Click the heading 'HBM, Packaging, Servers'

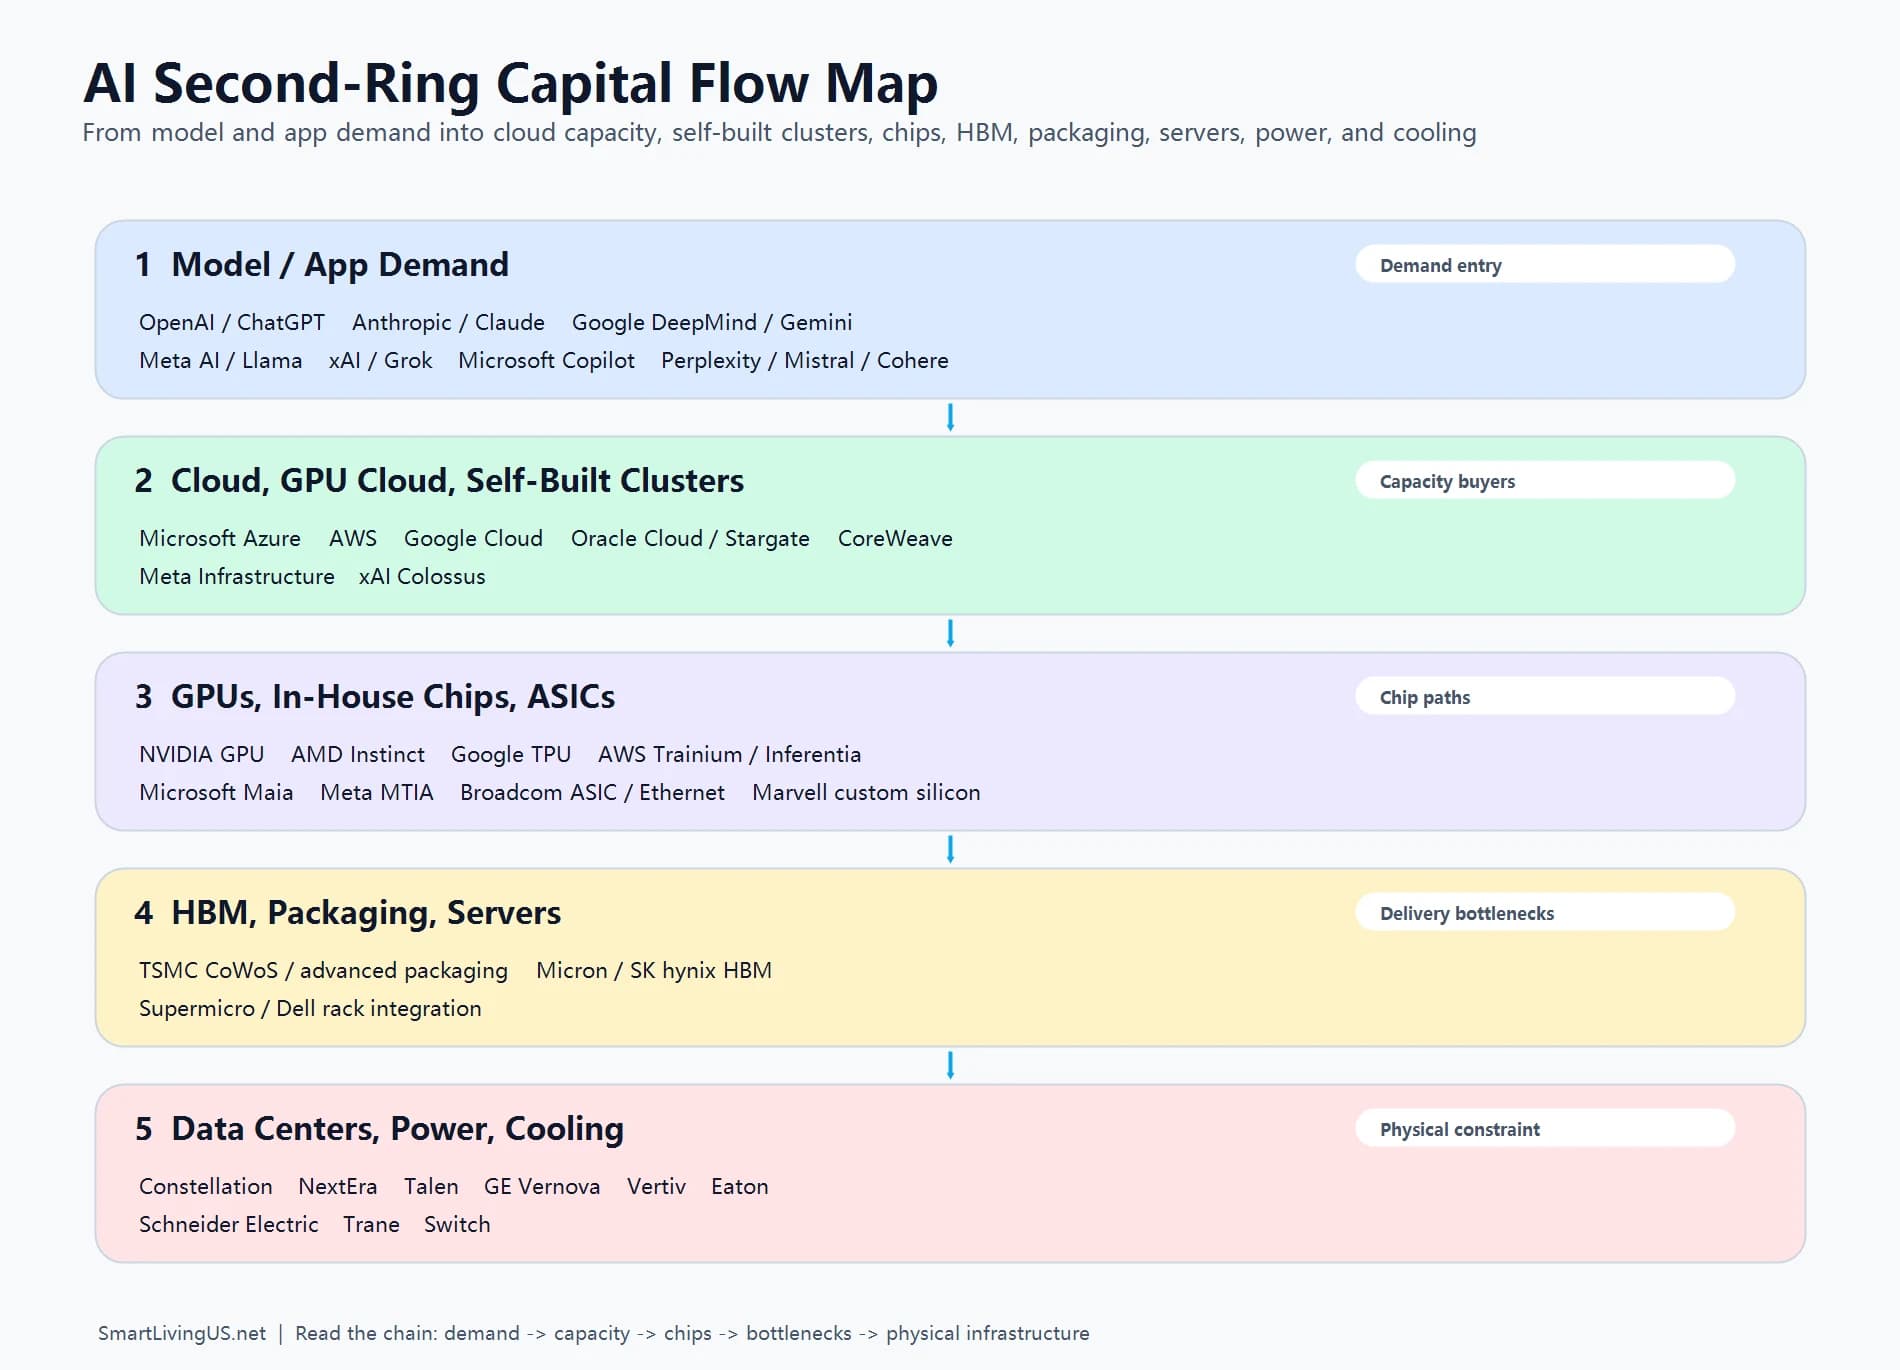pyautogui.click(x=366, y=912)
